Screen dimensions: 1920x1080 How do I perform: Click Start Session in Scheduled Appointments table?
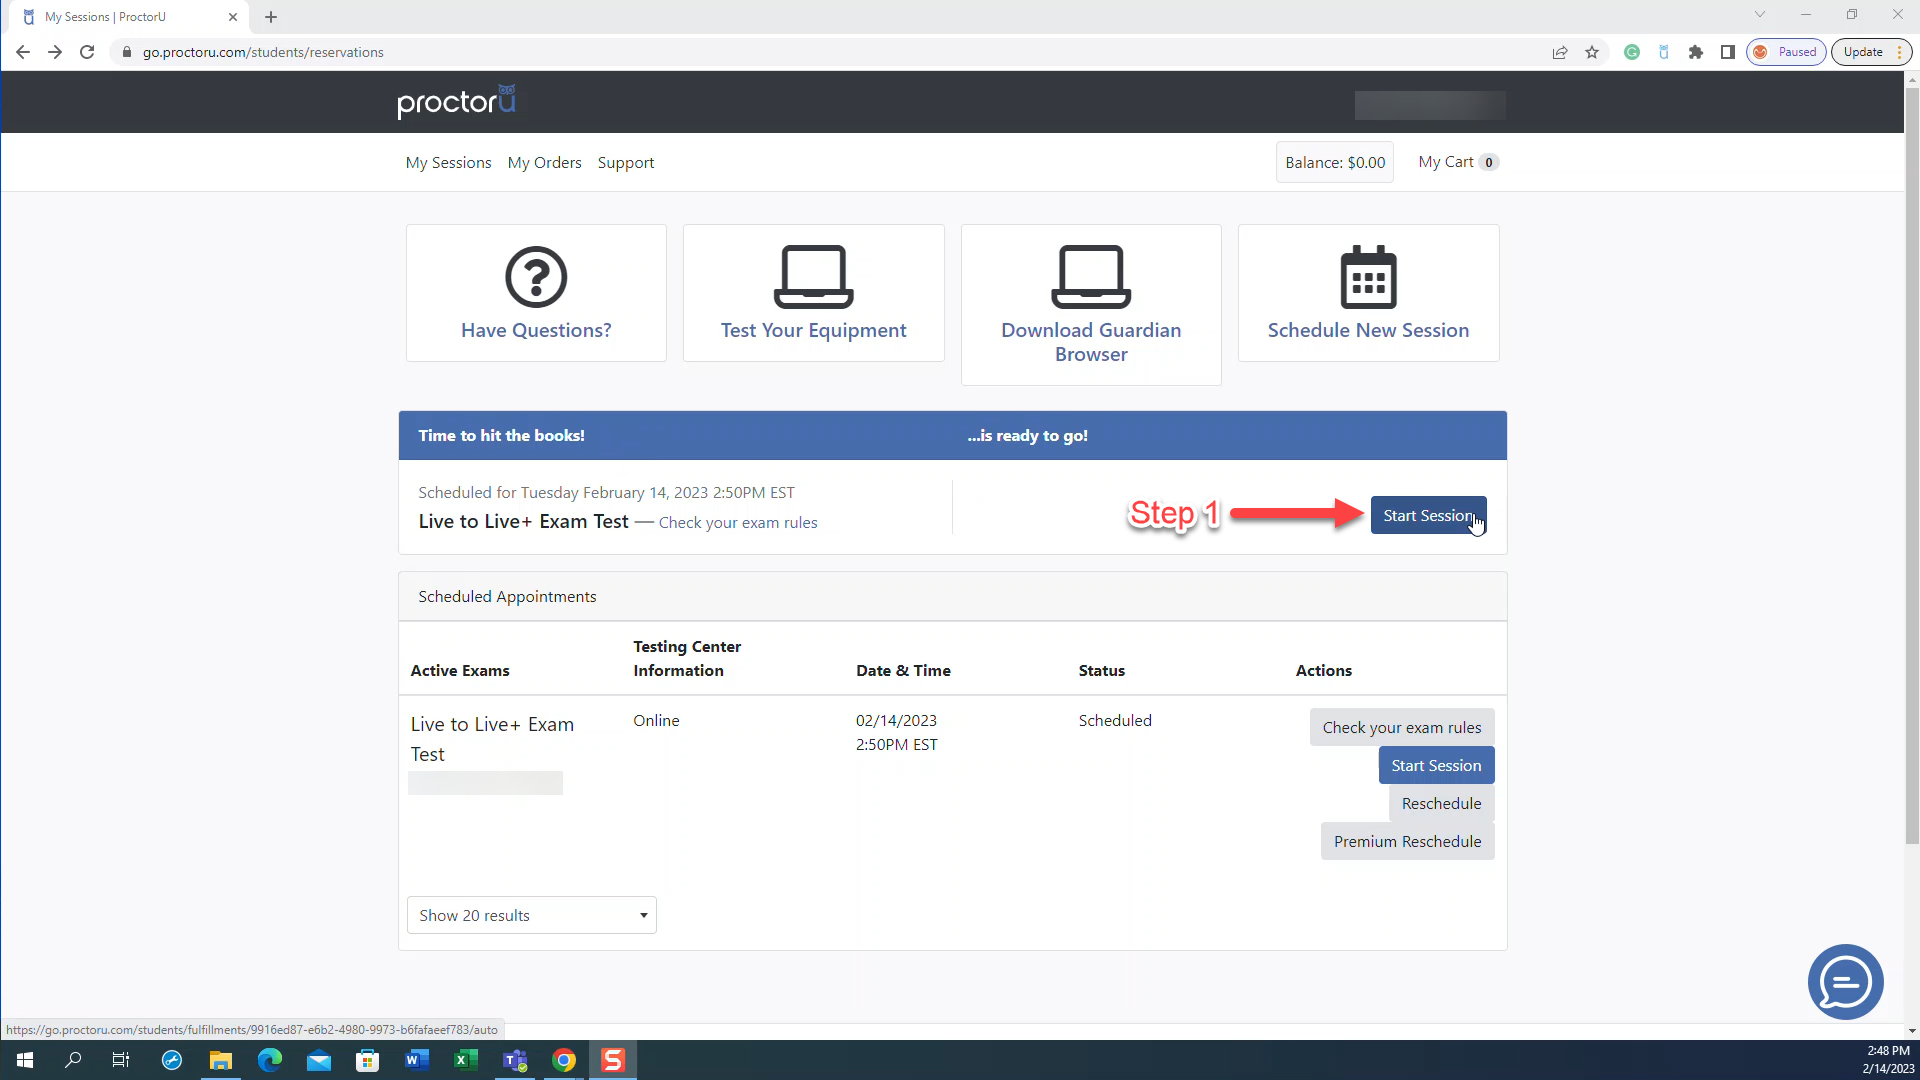click(x=1436, y=765)
